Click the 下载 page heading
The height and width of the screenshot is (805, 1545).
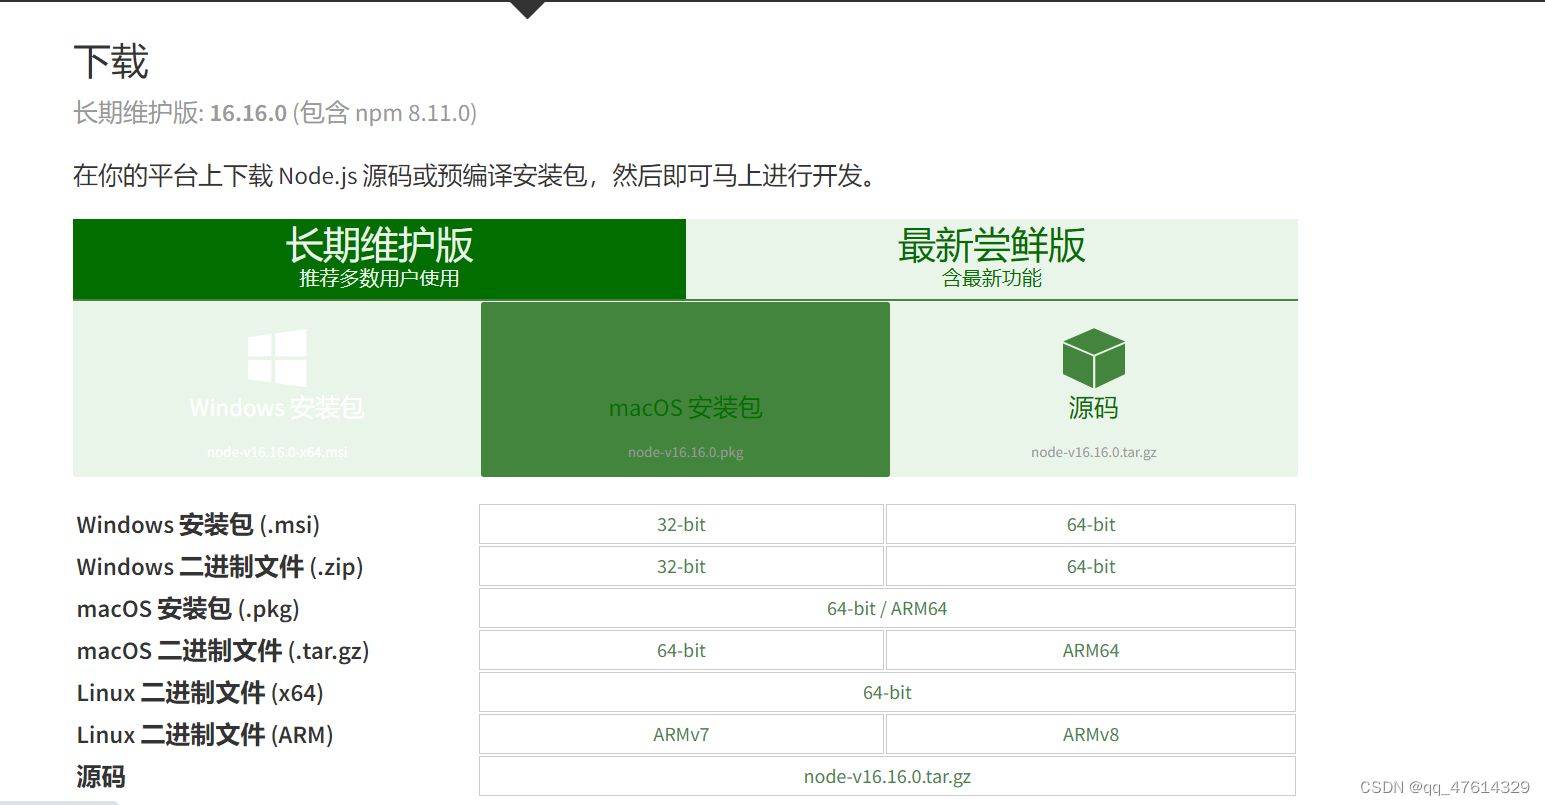111,62
